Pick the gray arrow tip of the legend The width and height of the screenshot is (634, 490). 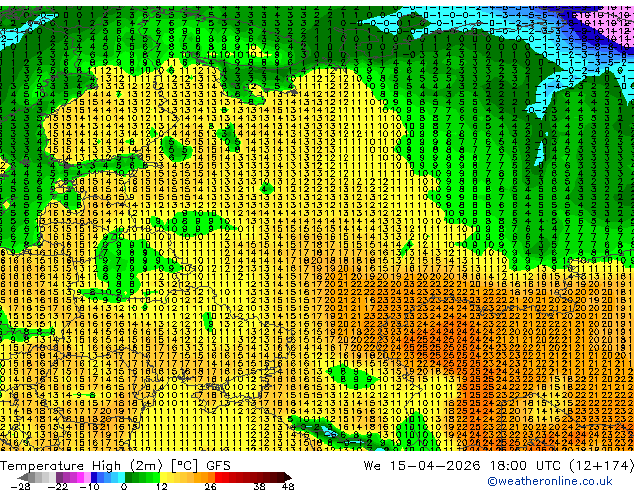(x=23, y=477)
